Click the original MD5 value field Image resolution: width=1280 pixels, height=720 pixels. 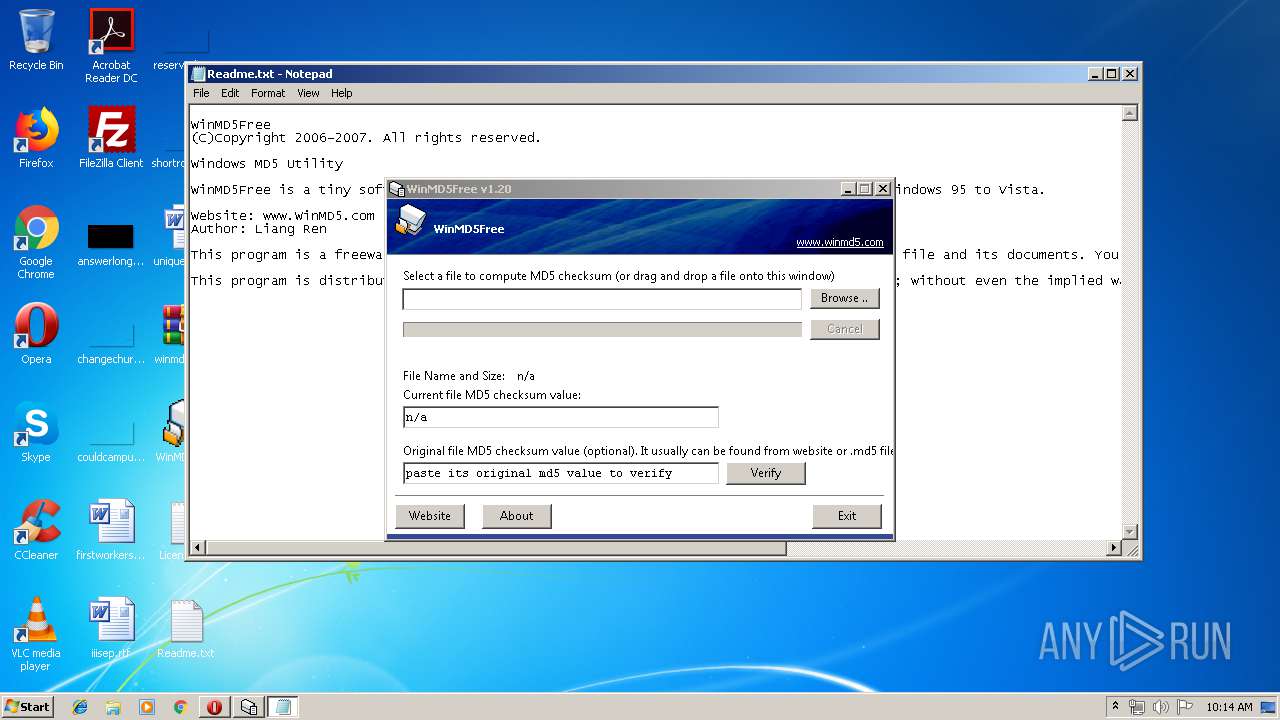coord(560,473)
